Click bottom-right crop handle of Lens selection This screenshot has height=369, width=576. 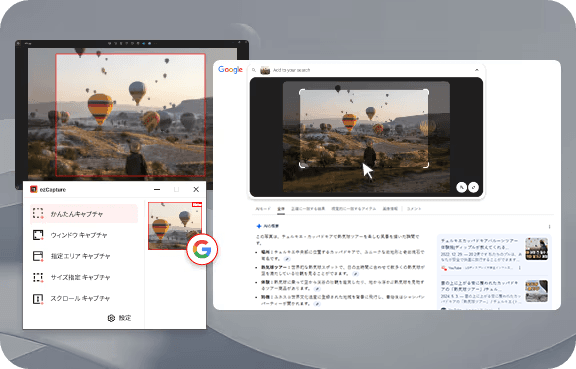426,165
